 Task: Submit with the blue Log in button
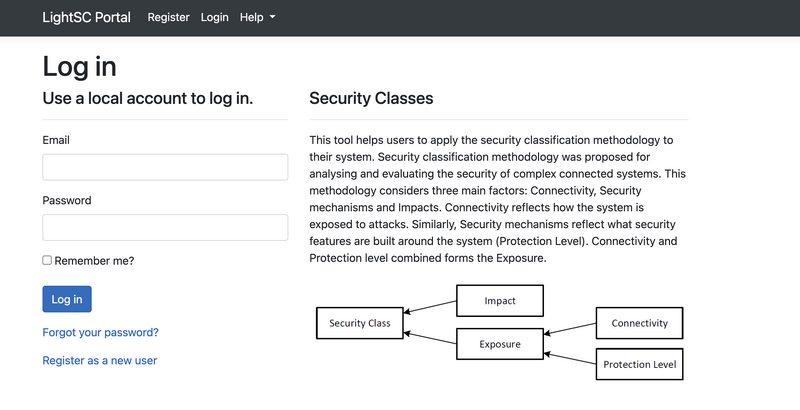67,299
